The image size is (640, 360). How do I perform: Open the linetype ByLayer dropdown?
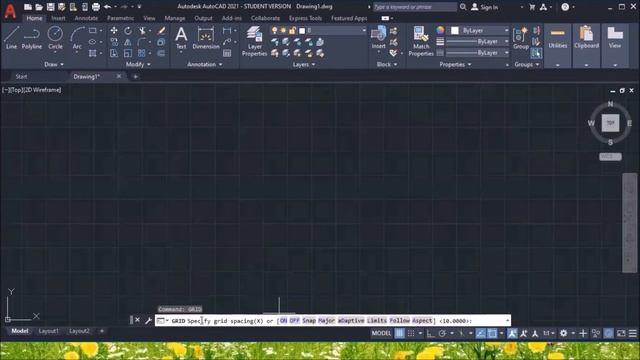pos(478,53)
